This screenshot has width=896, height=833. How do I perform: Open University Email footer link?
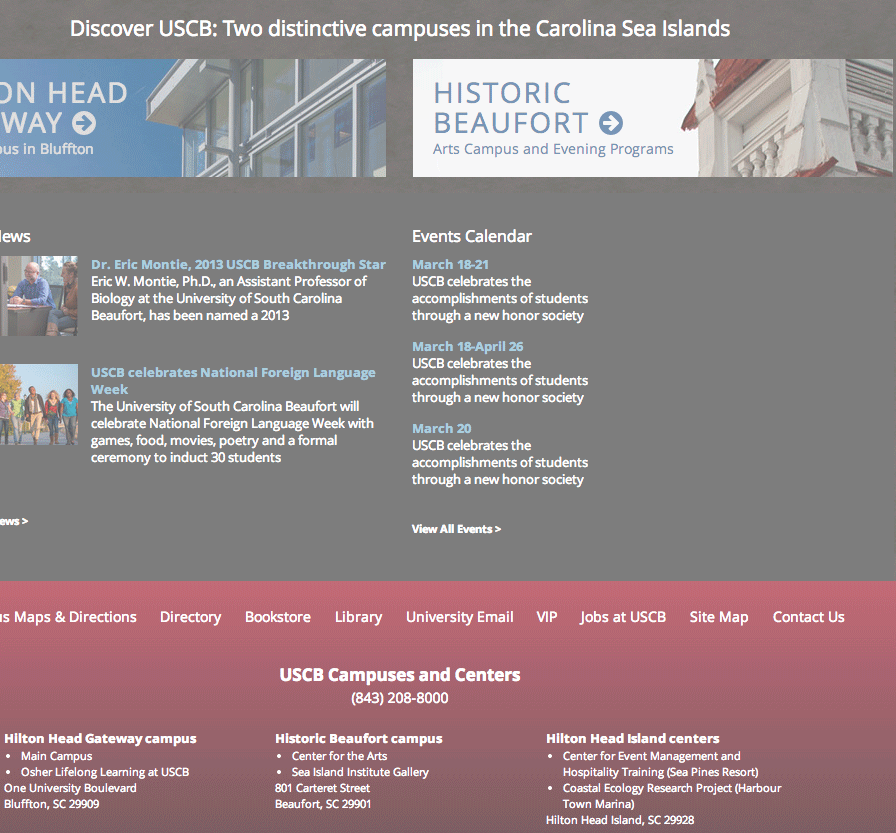pos(459,617)
